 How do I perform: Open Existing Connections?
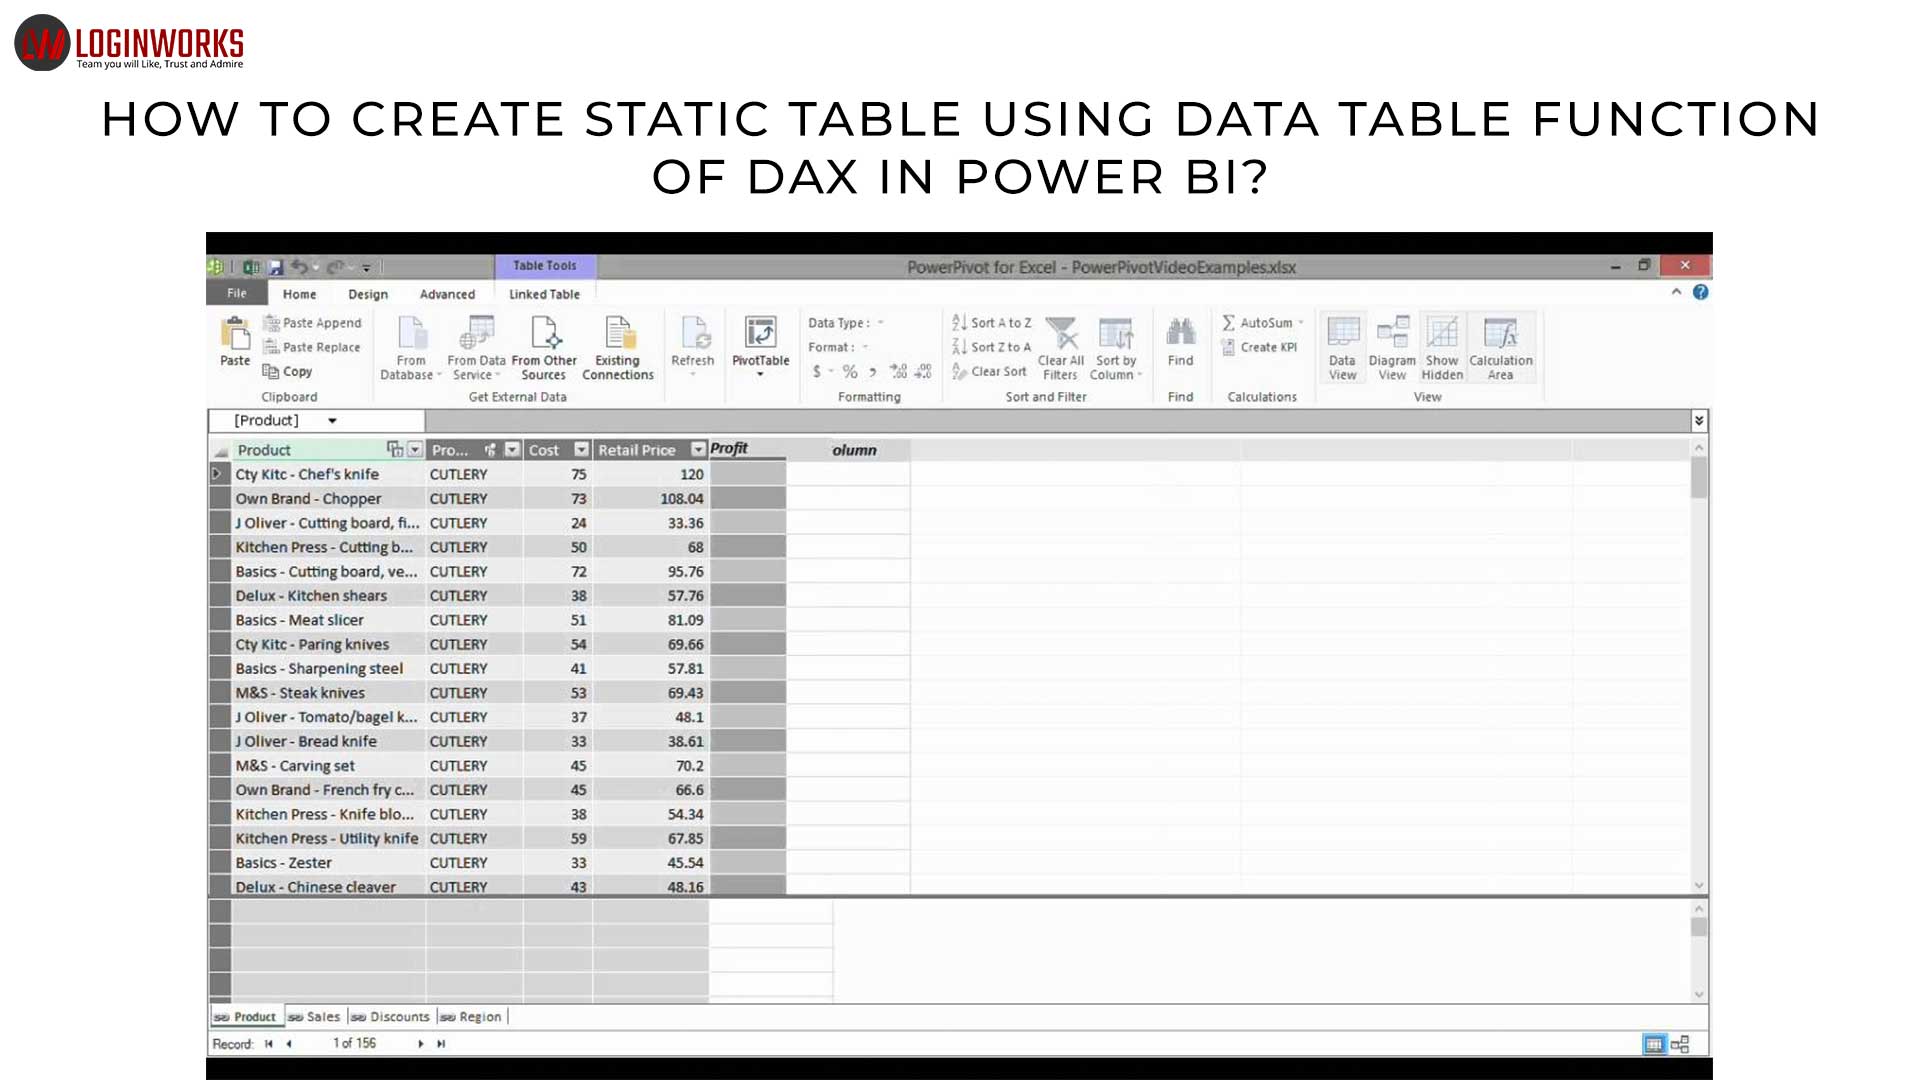[617, 345]
